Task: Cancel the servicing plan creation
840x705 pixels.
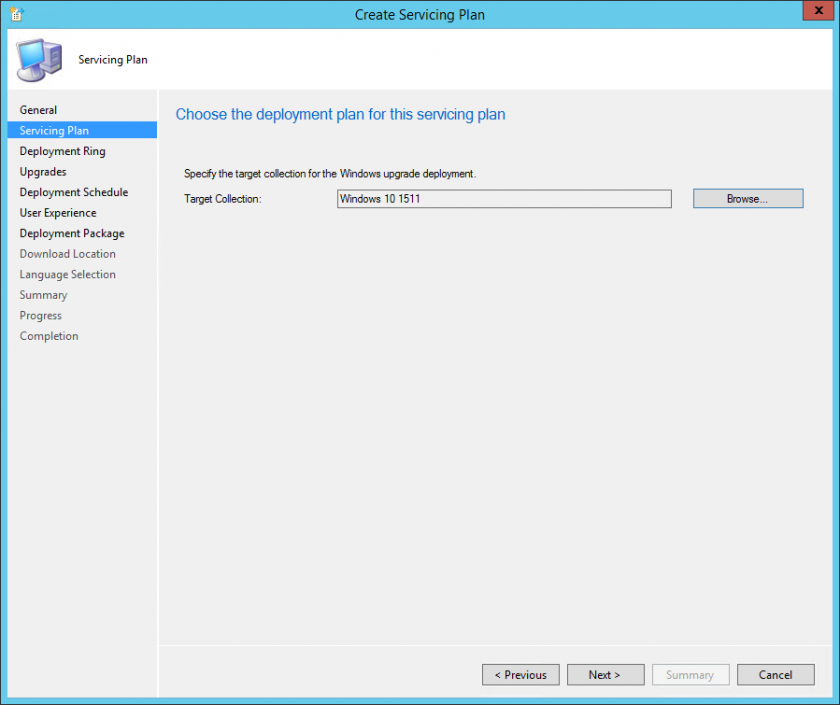Action: [775, 674]
